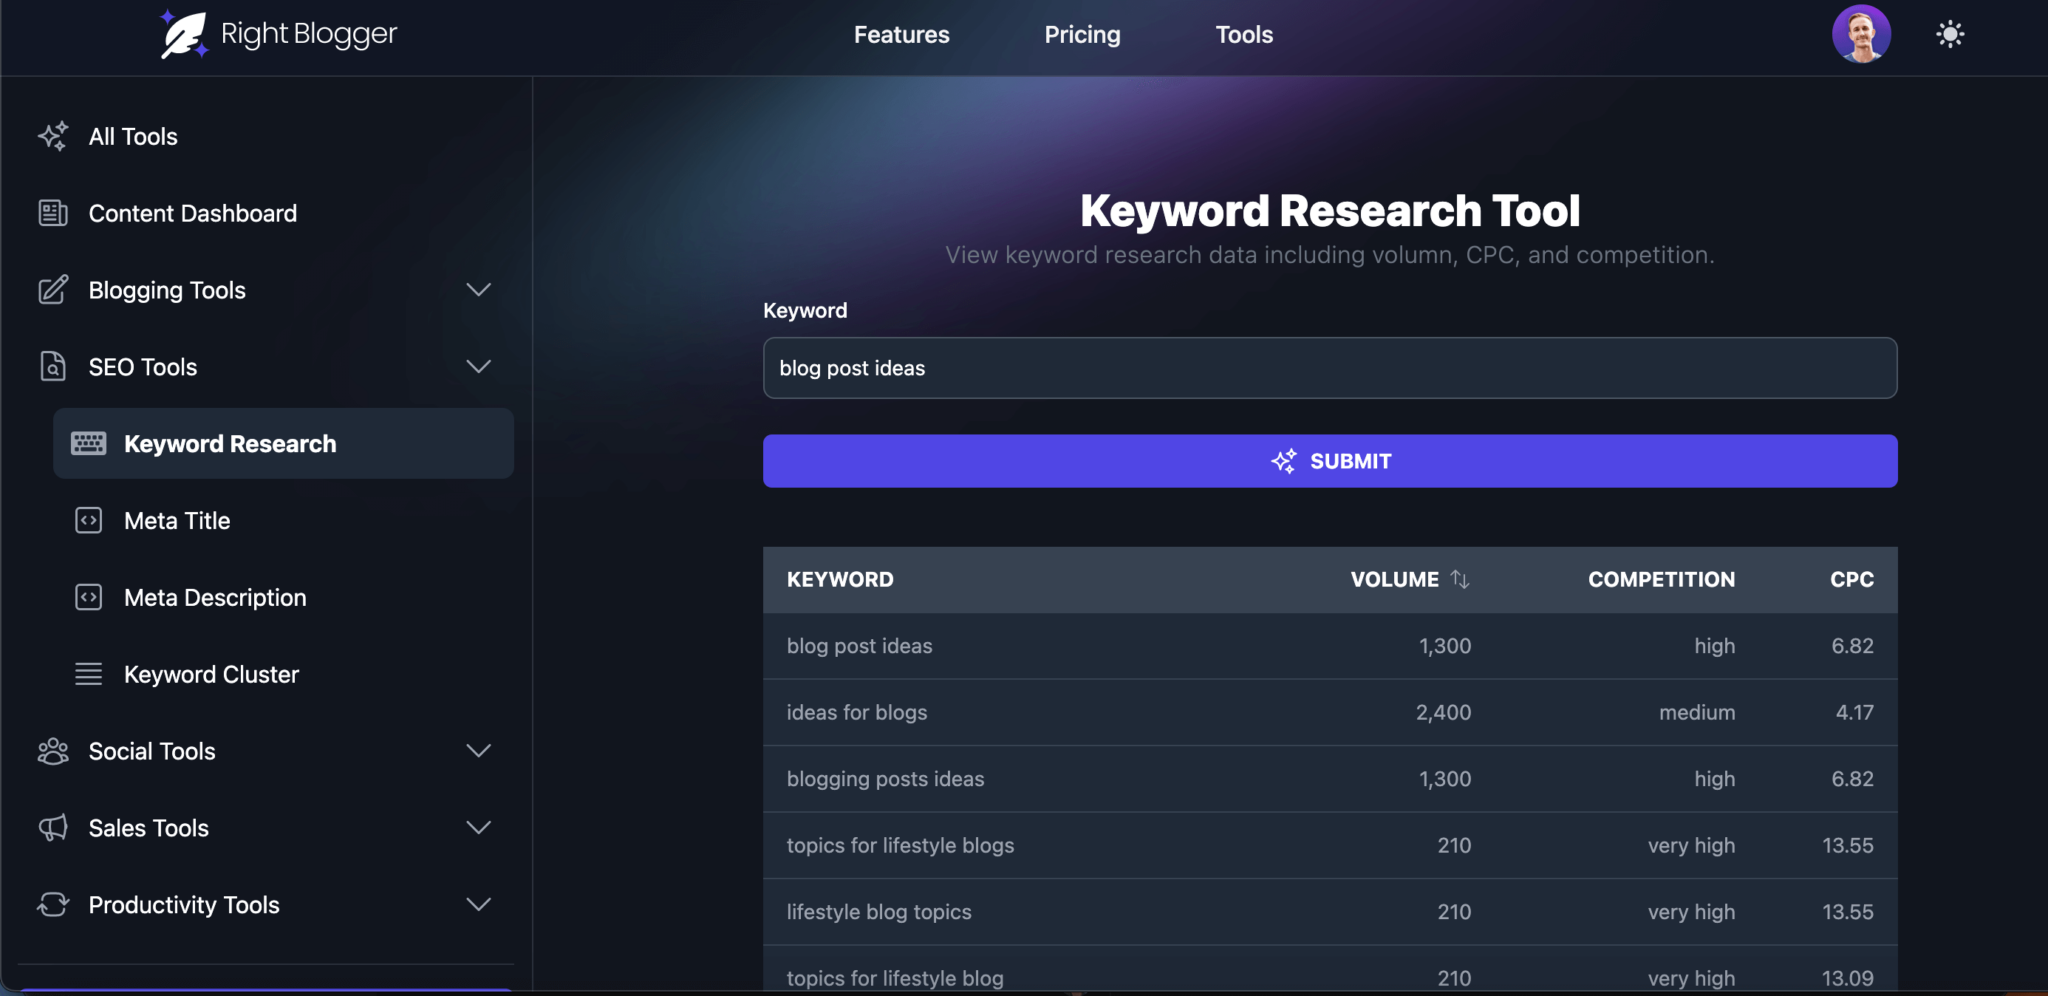
Task: Click the 13.09 CPC value
Action: tap(1847, 978)
